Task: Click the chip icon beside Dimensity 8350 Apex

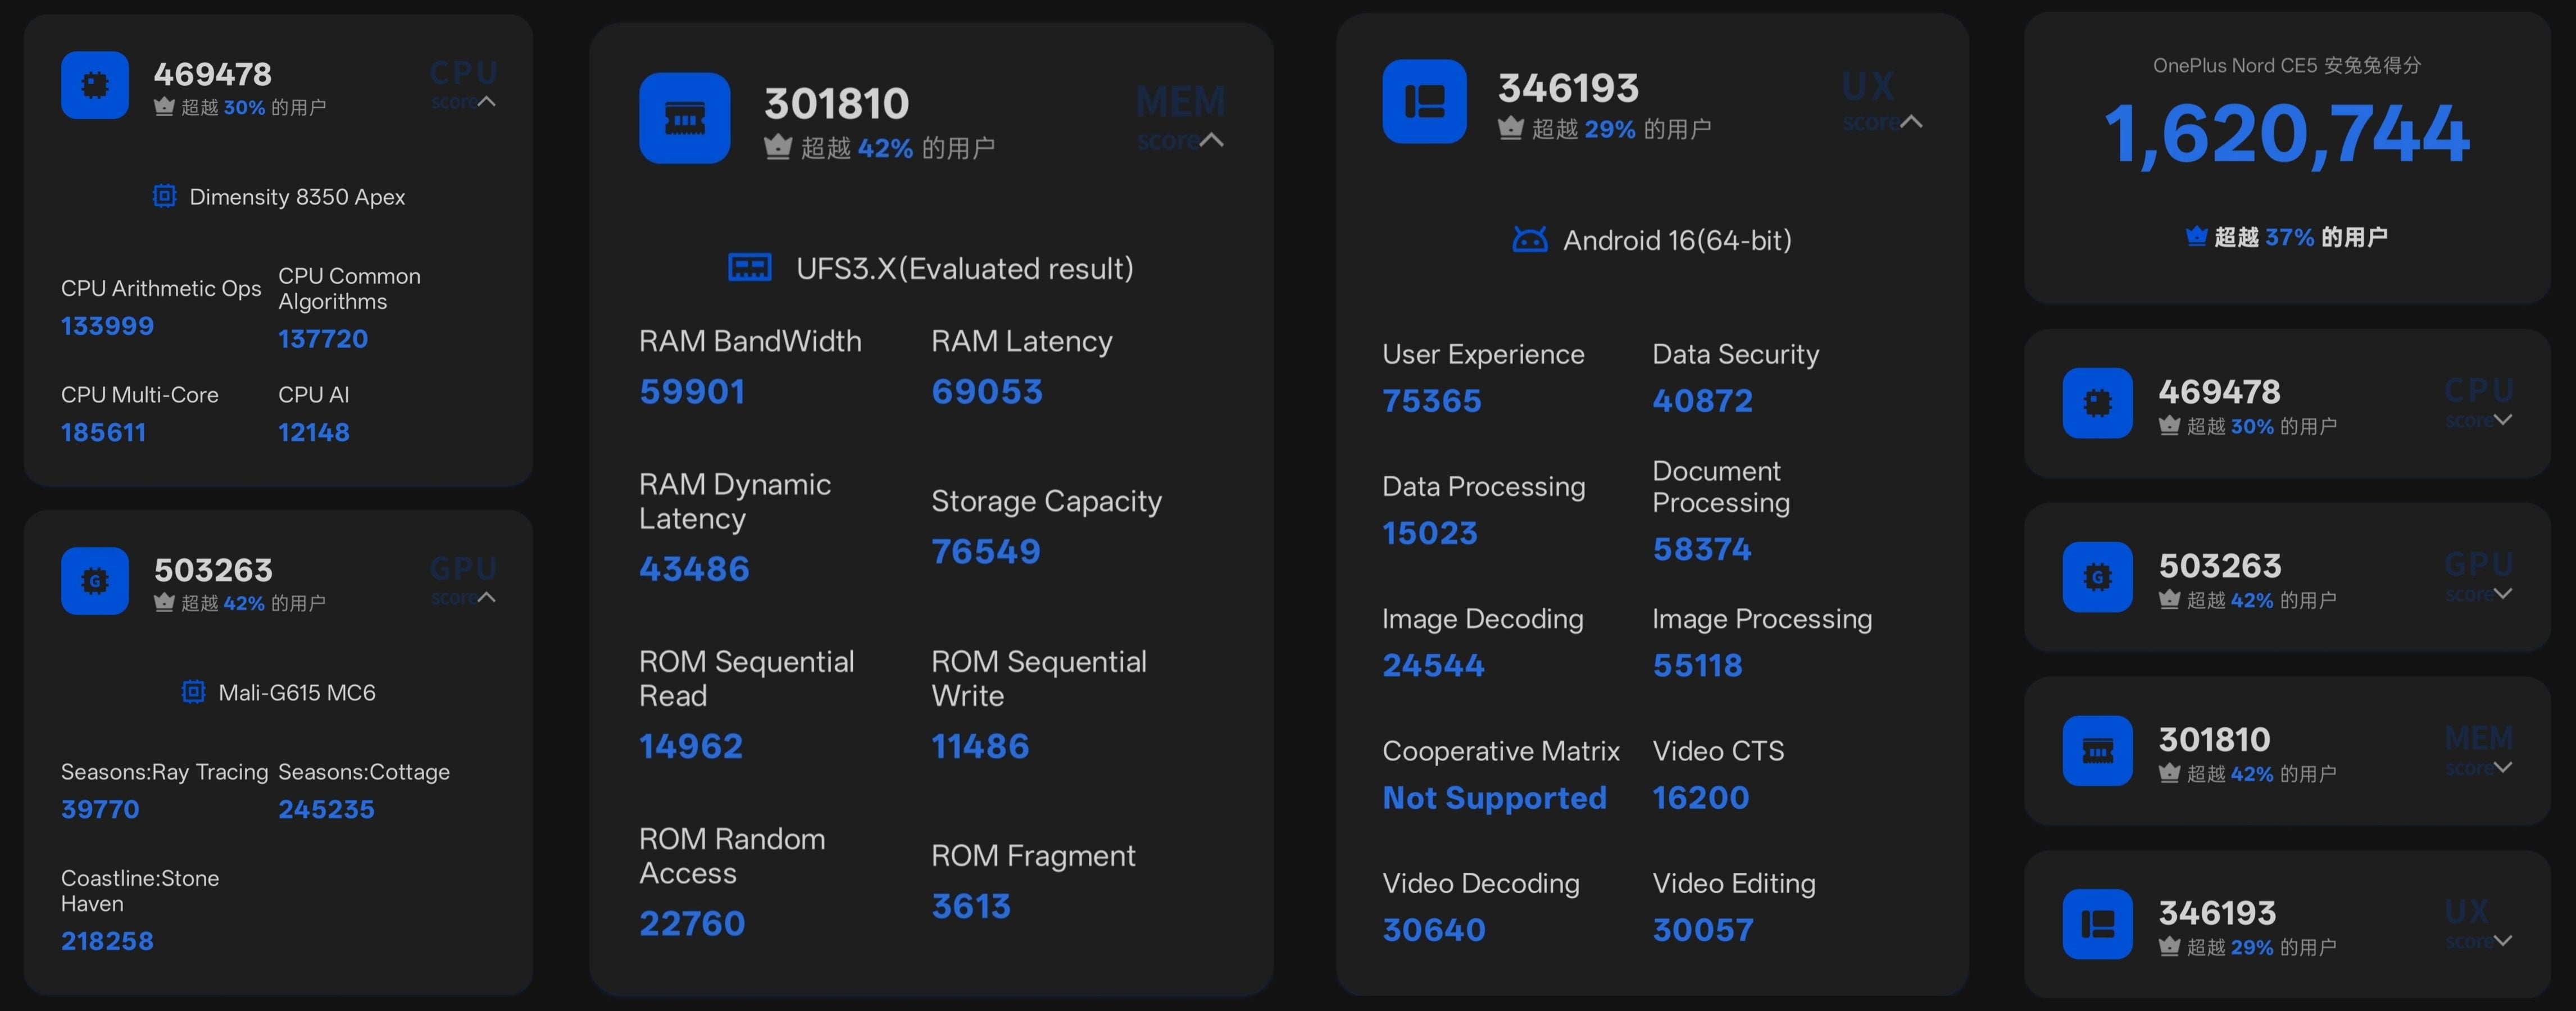Action: point(164,196)
